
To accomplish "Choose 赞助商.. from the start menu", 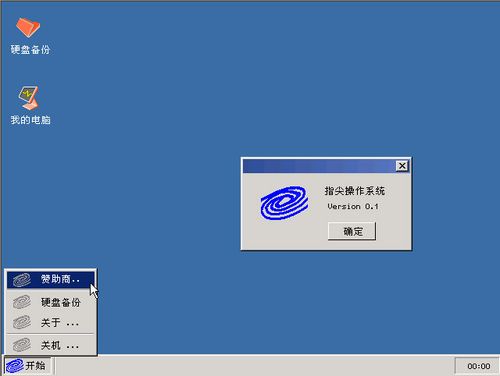I will 51,280.
